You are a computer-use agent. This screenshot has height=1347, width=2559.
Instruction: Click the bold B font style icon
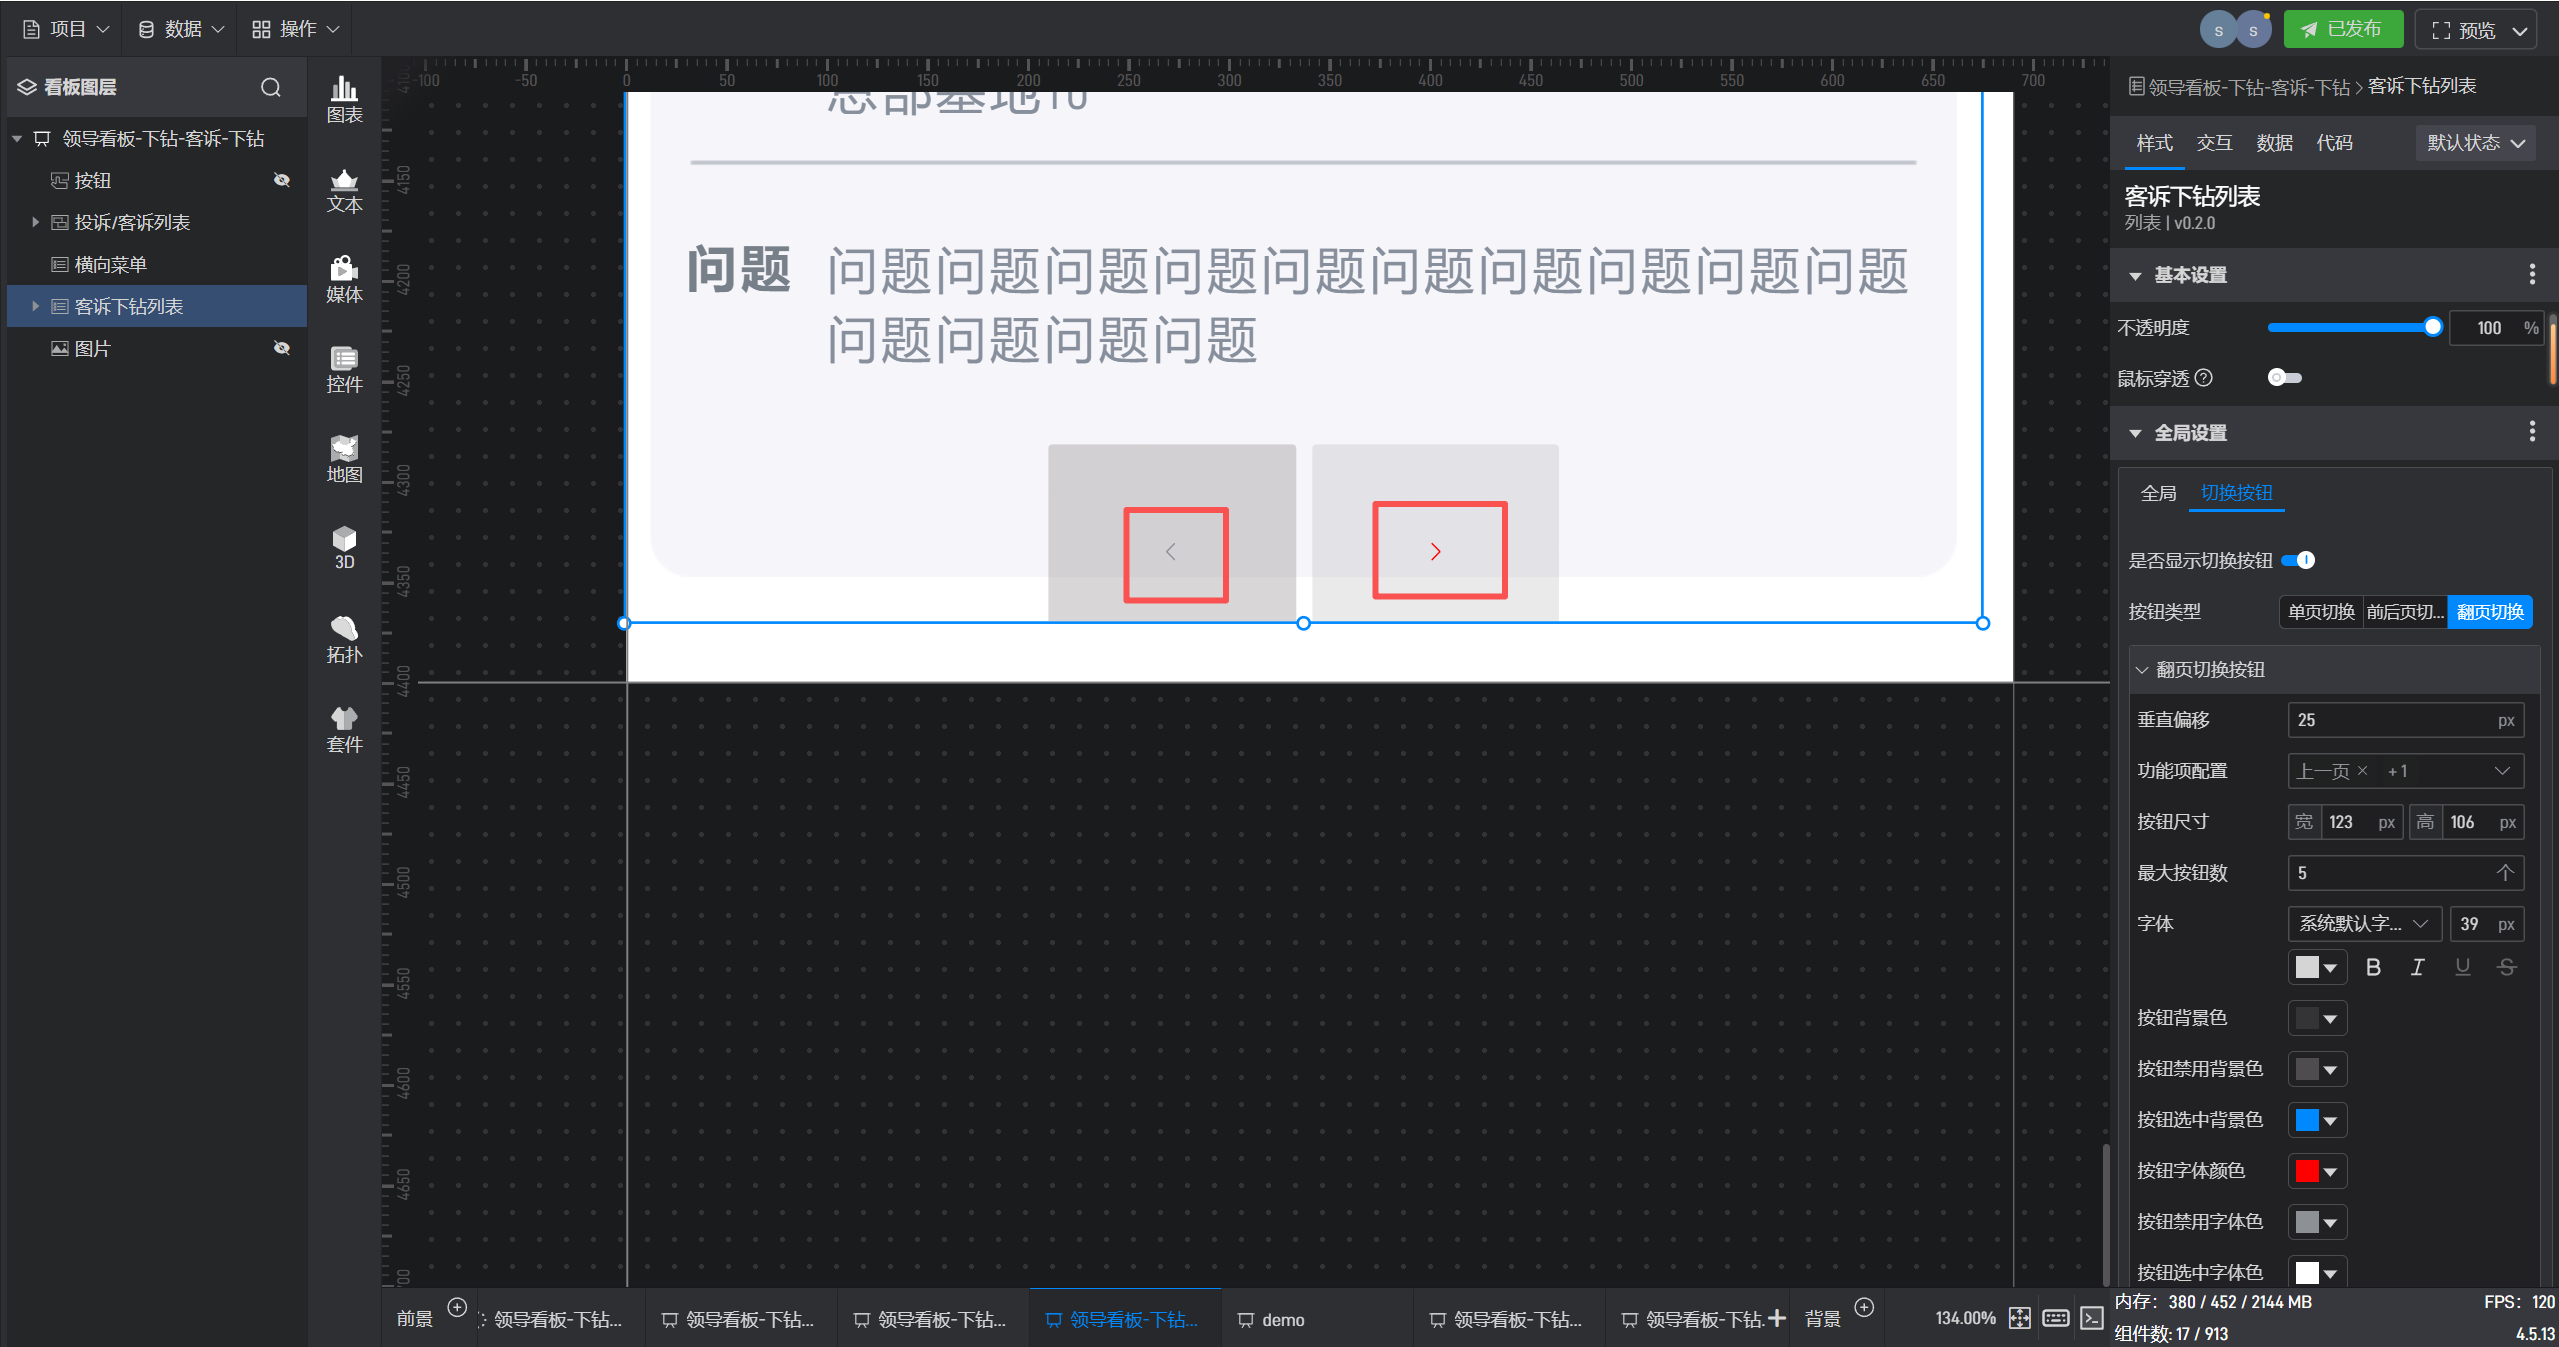point(2373,967)
